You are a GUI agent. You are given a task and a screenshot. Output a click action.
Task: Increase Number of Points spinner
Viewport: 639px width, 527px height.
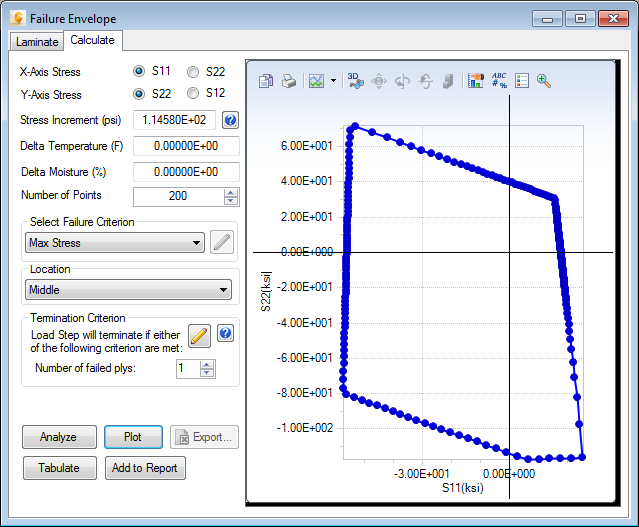231,193
